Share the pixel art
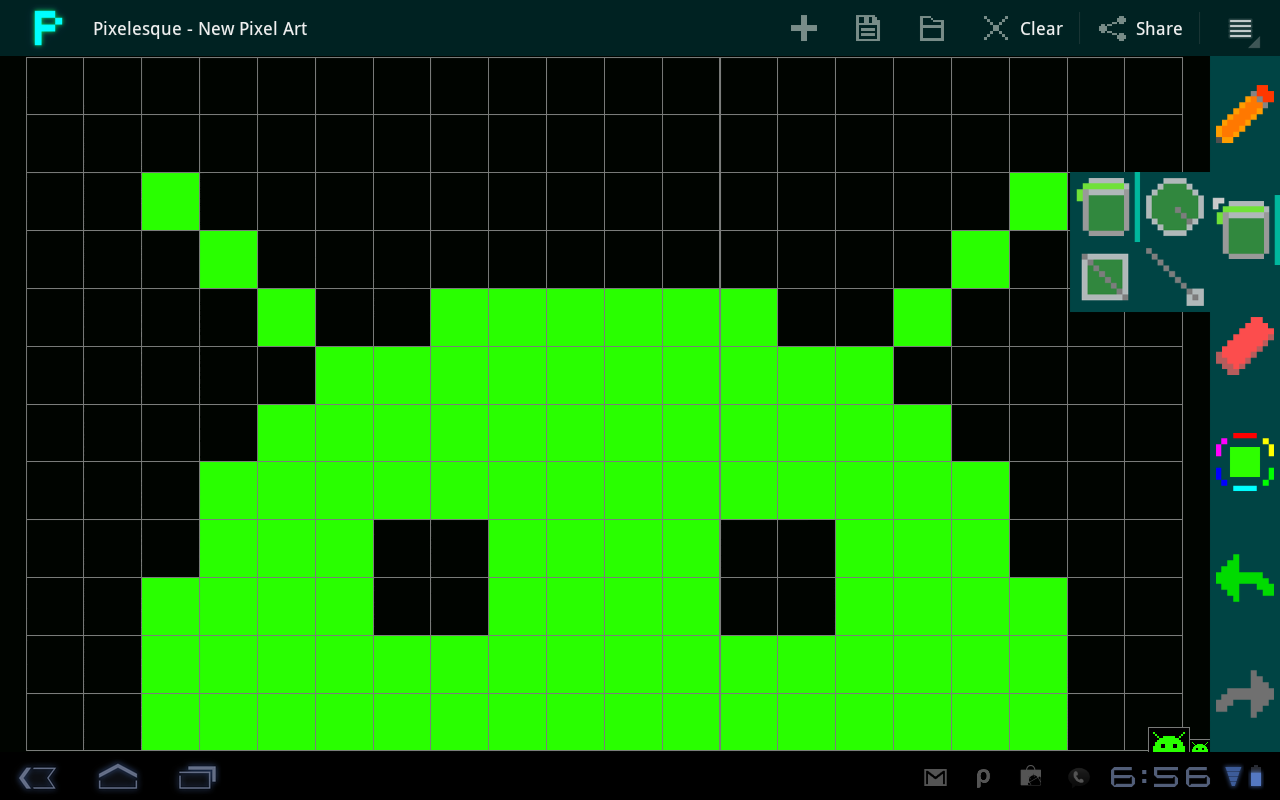 point(1141,28)
